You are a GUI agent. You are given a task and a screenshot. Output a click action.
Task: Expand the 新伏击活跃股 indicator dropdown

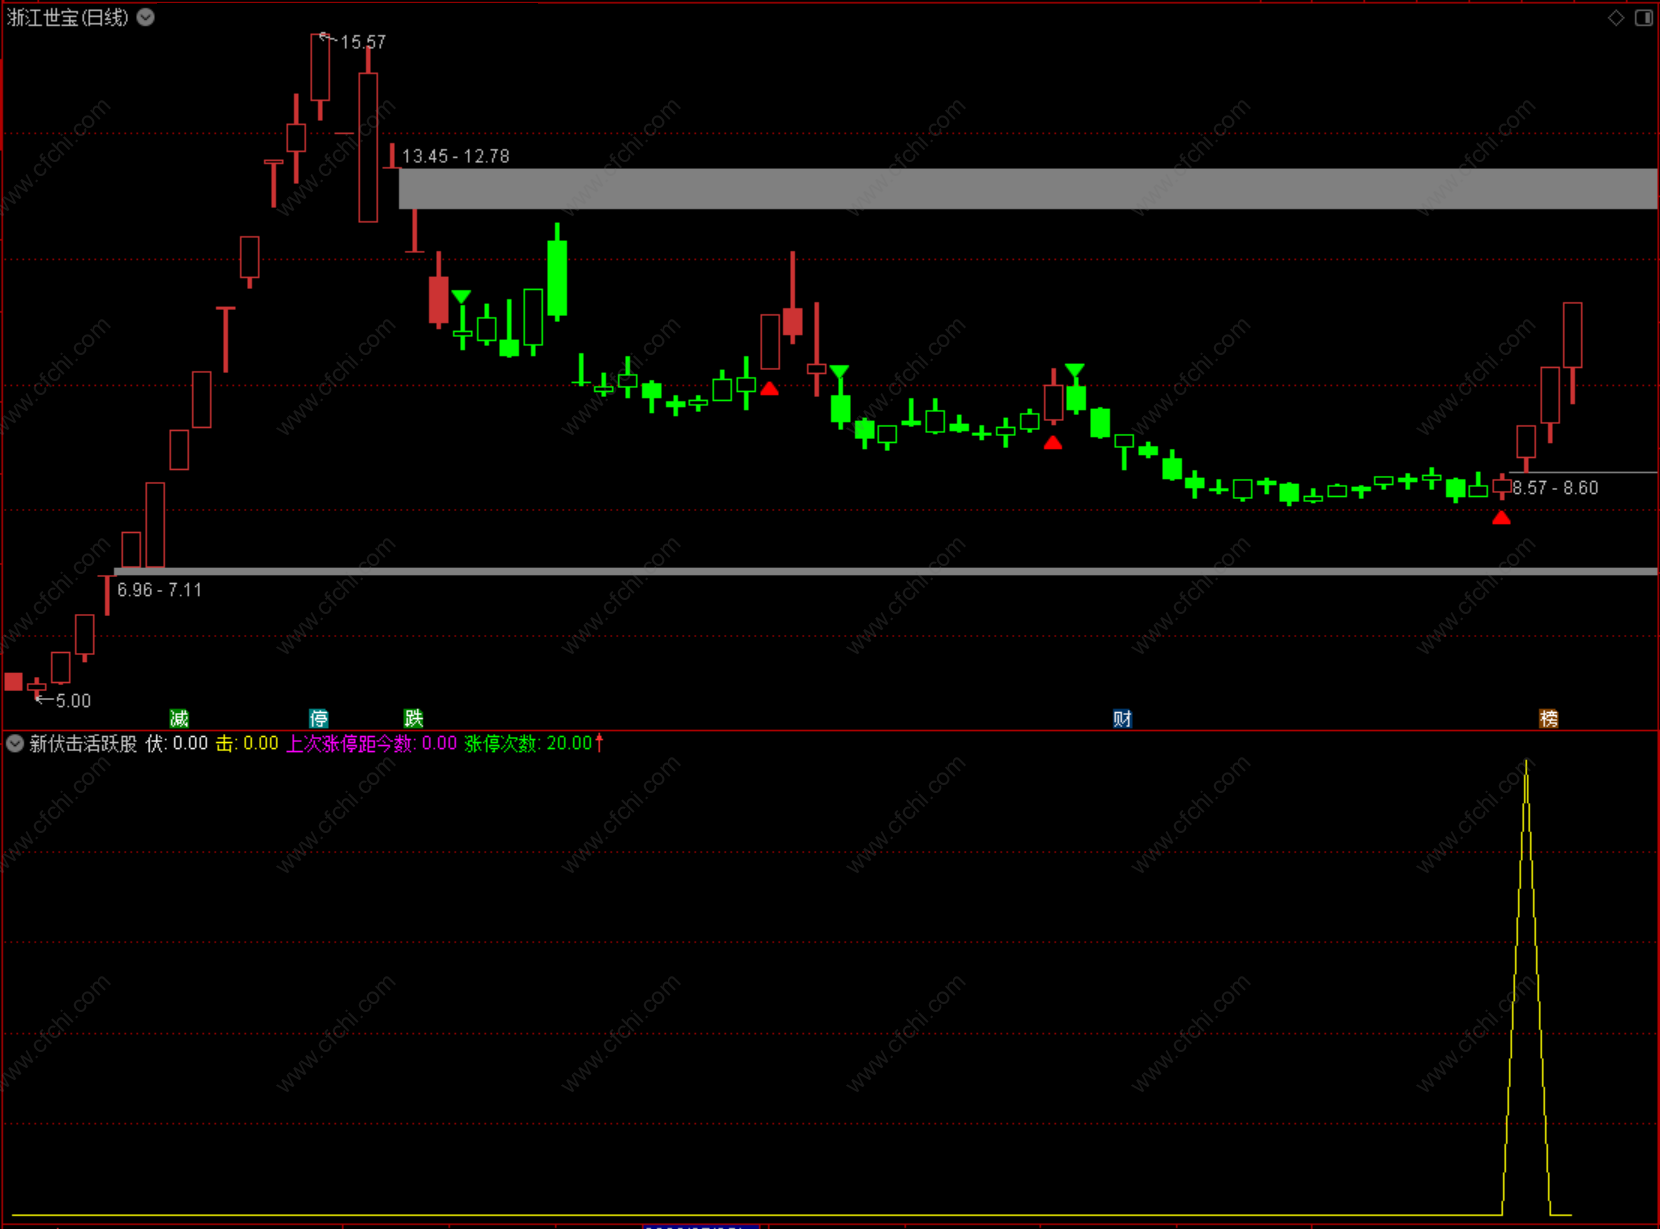click(15, 743)
